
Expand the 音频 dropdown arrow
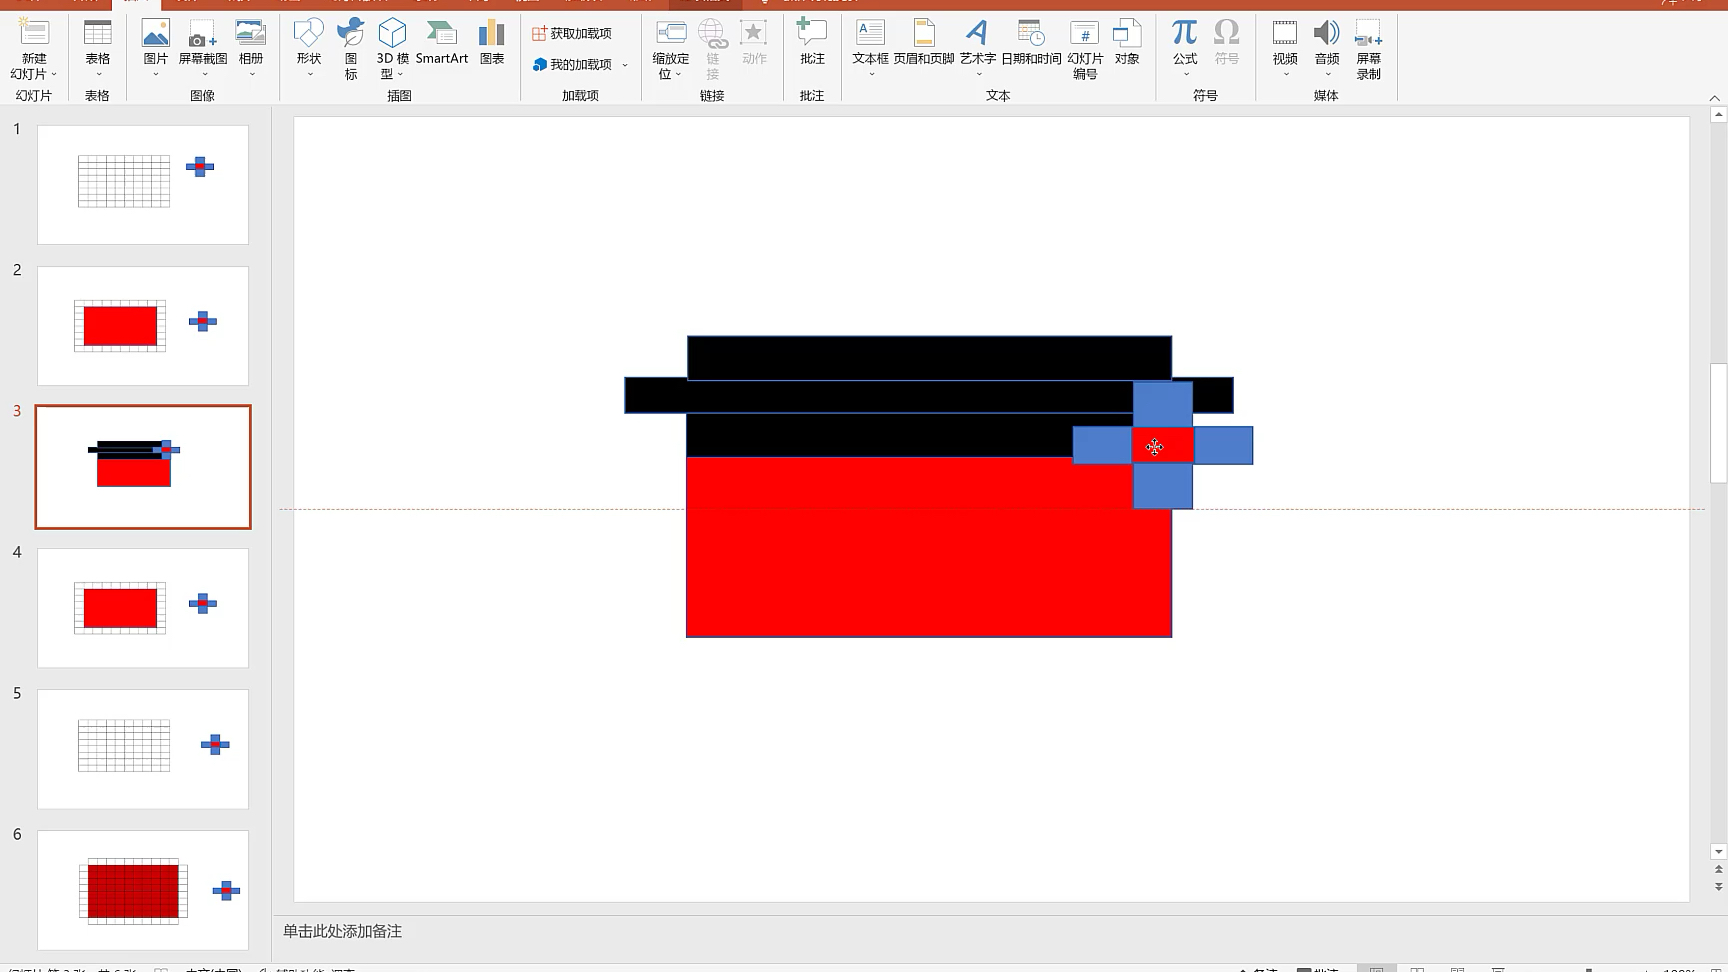click(x=1328, y=74)
